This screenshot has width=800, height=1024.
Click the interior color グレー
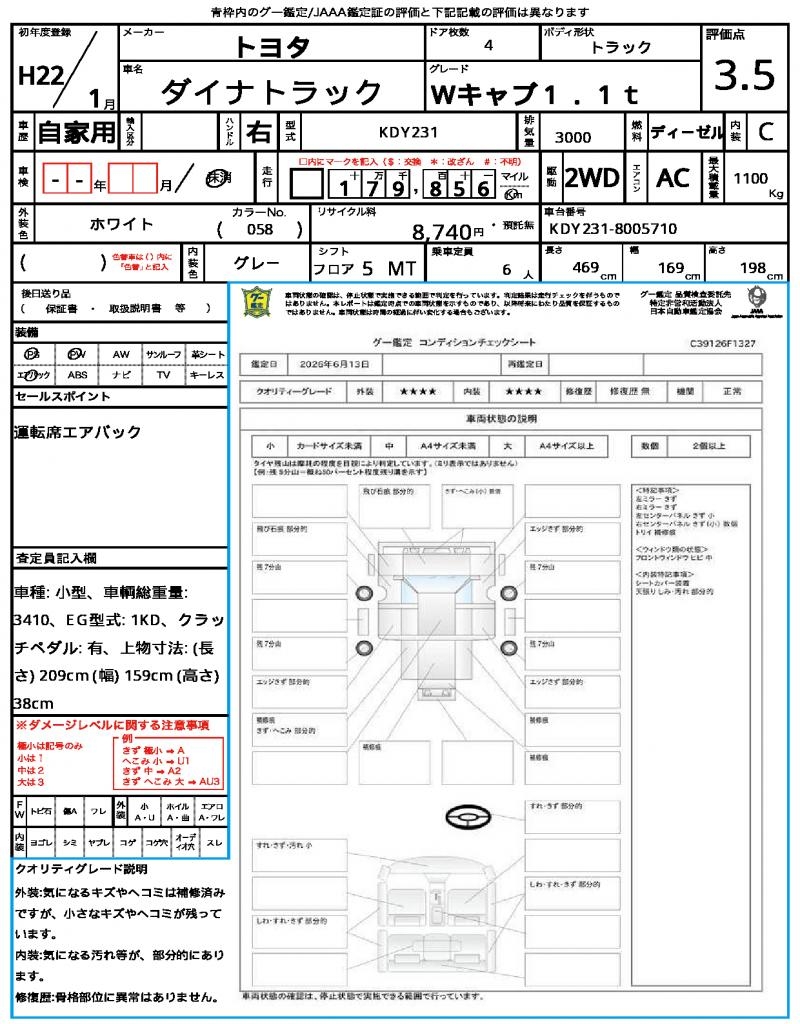click(257, 263)
